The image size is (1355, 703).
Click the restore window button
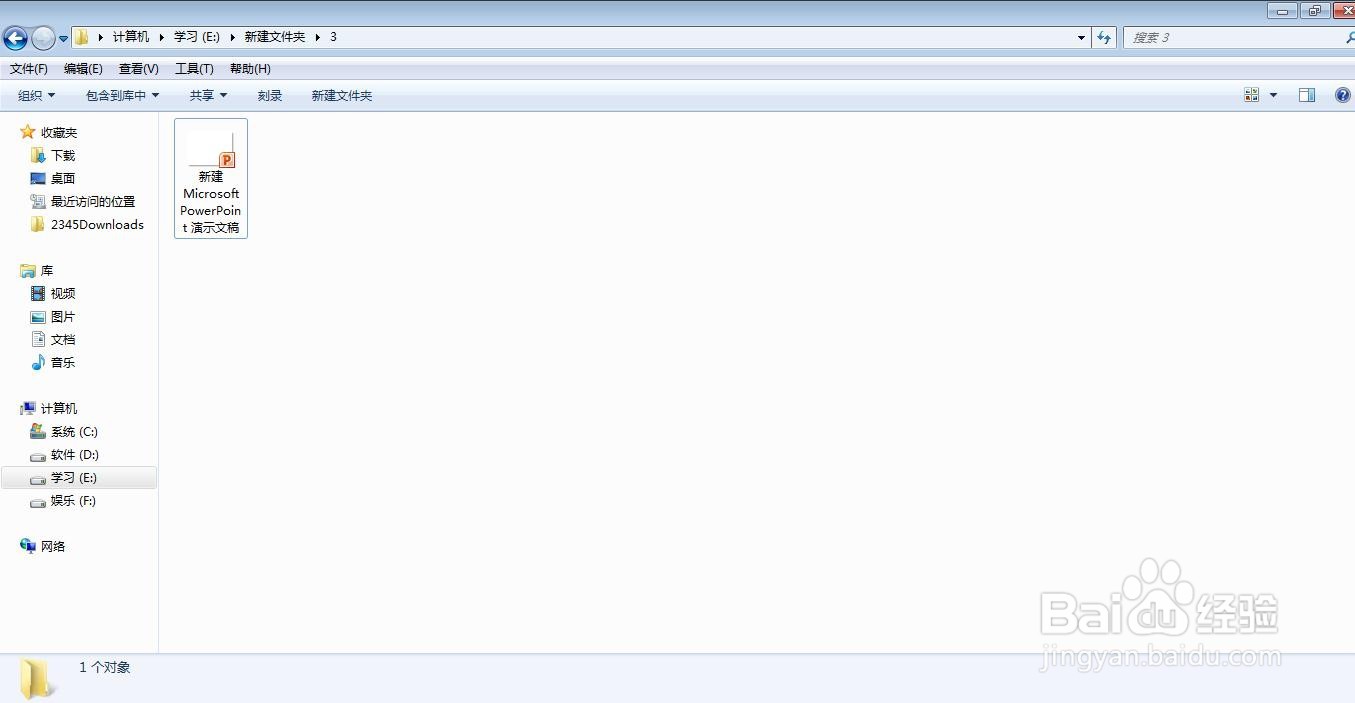1314,11
